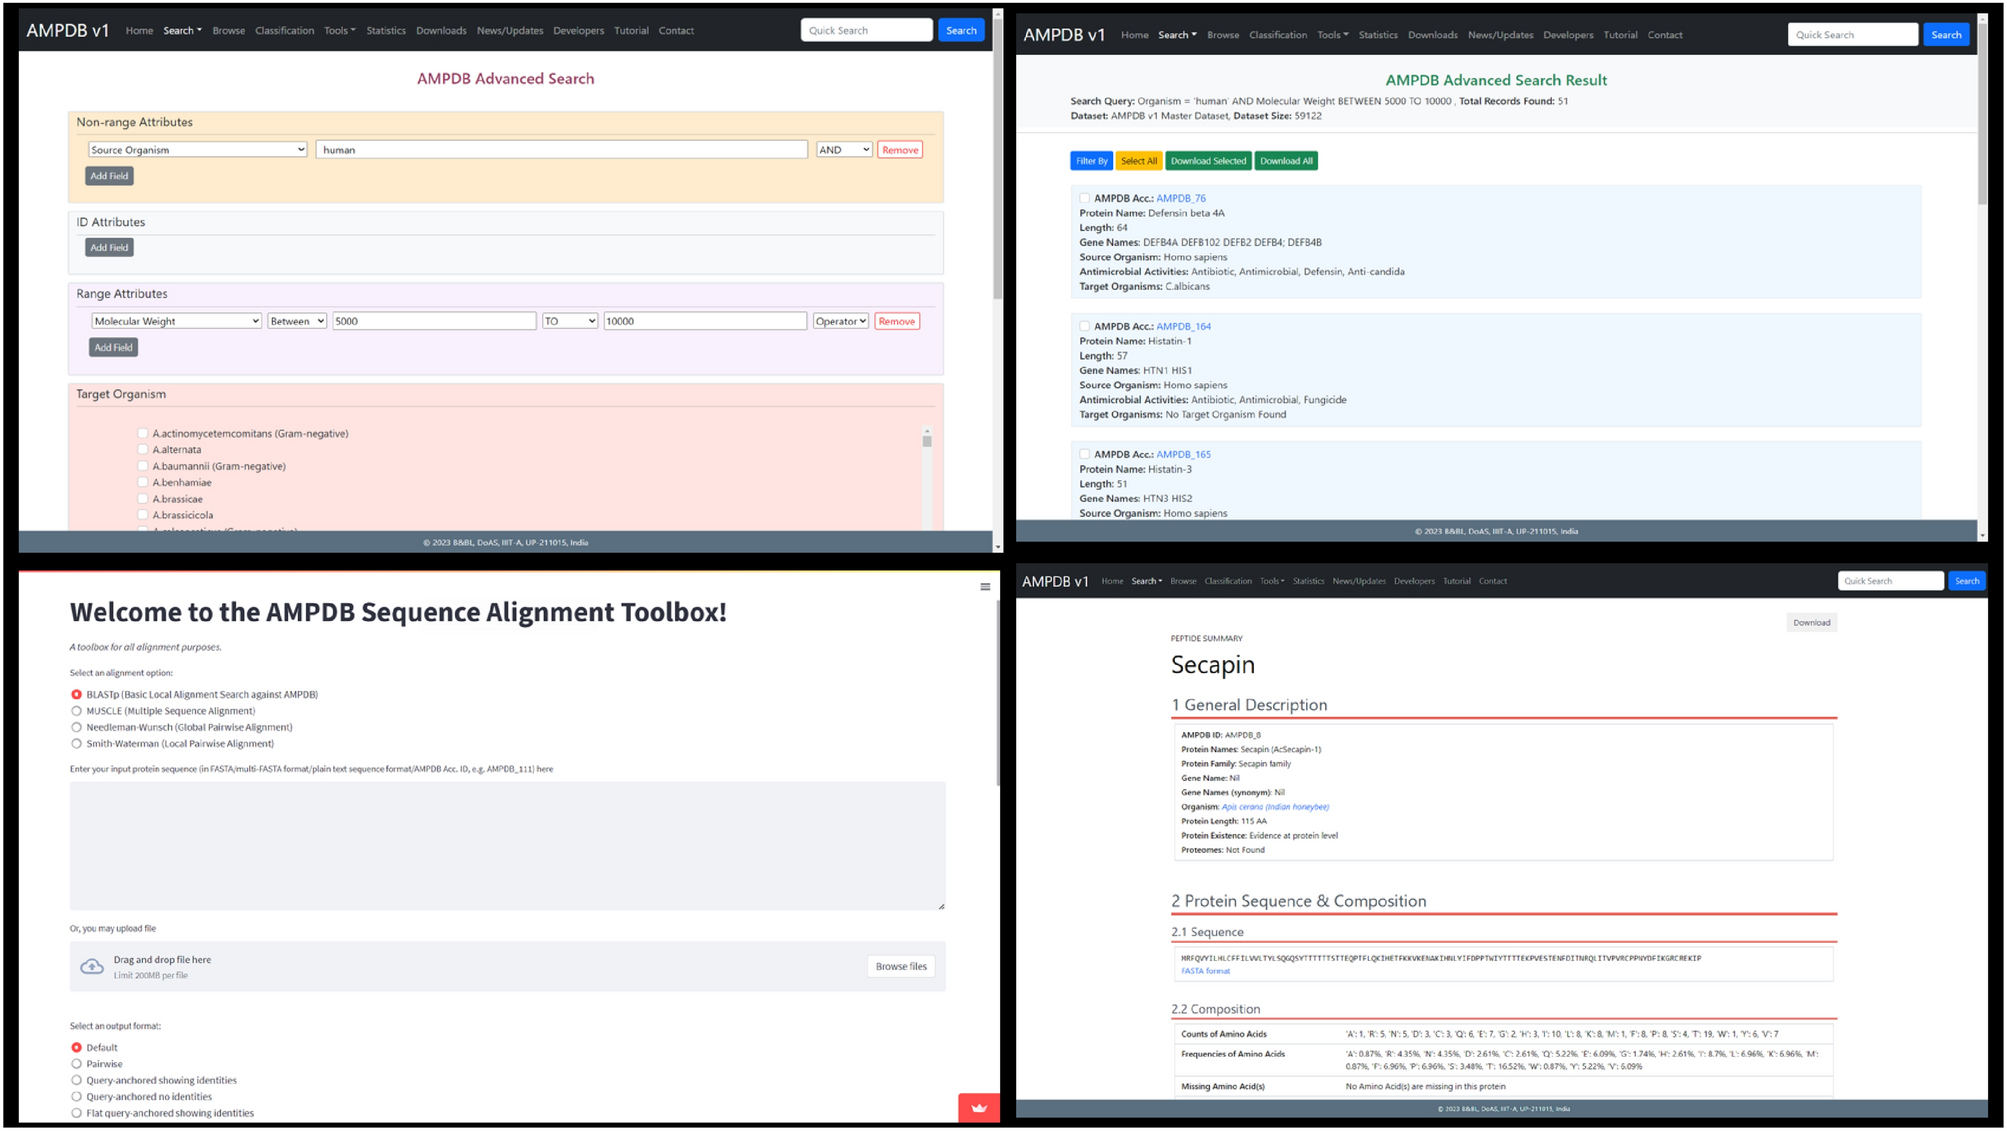Check the A.alternata target organism box

tap(143, 450)
